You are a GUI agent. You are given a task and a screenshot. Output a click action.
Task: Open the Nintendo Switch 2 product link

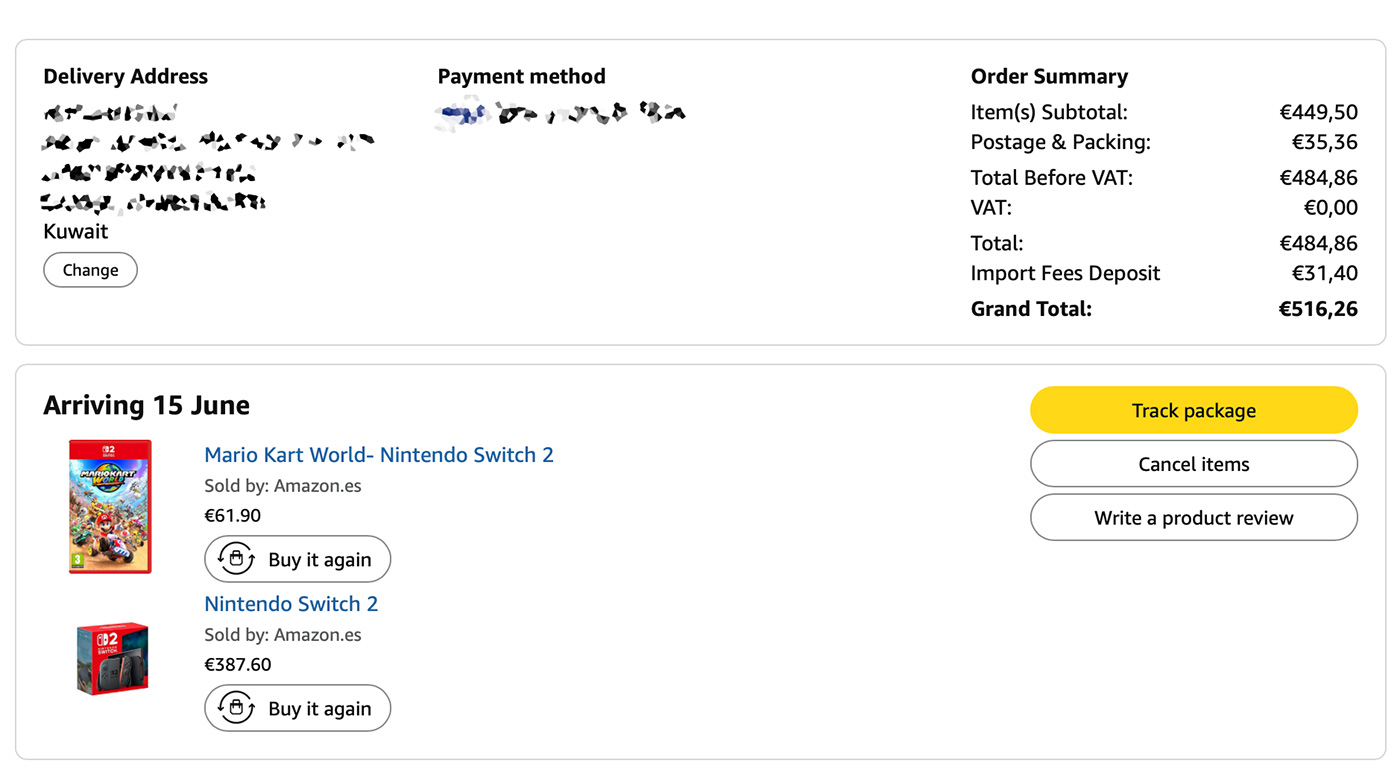(291, 604)
